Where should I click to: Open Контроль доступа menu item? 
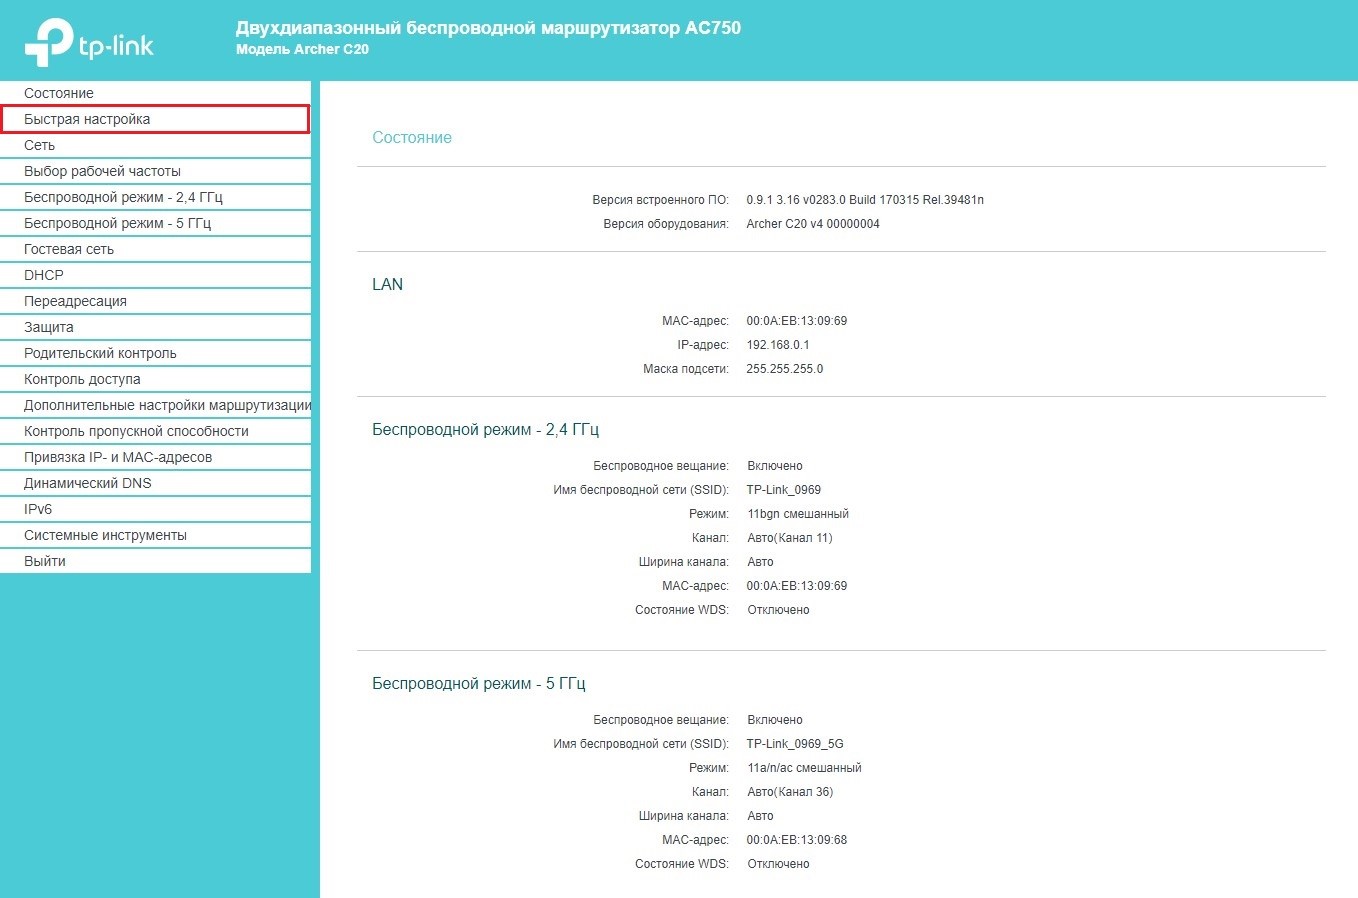click(82, 379)
